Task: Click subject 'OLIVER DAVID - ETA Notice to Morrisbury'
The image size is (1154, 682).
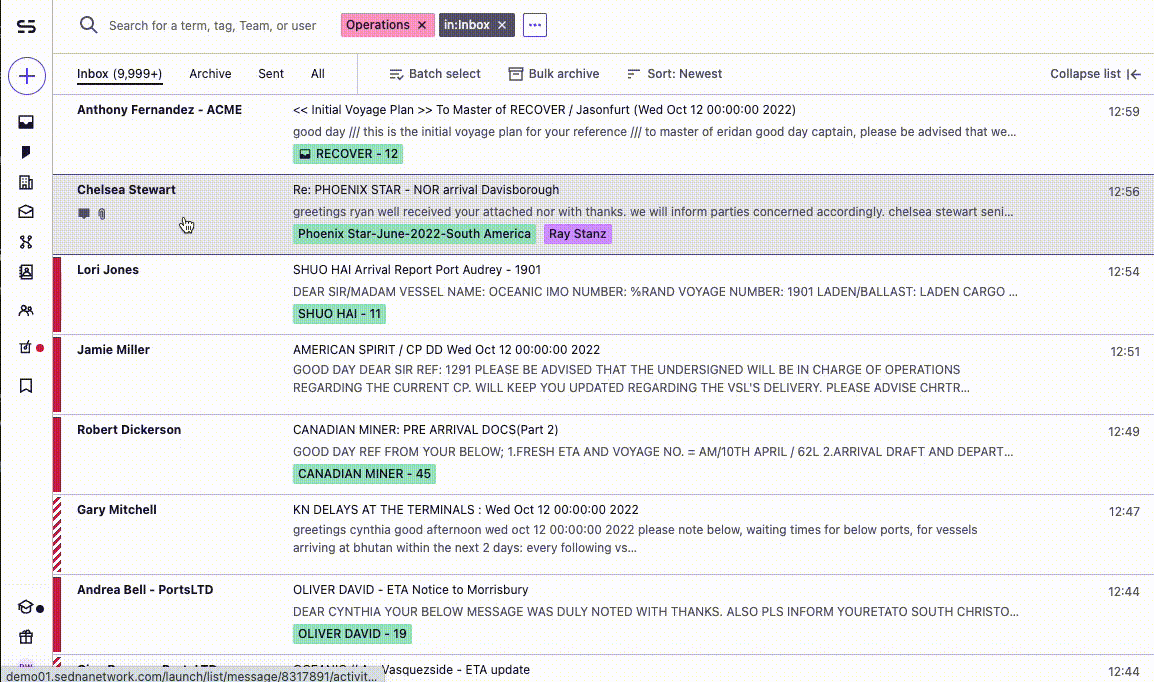Action: pyautogui.click(x=411, y=590)
